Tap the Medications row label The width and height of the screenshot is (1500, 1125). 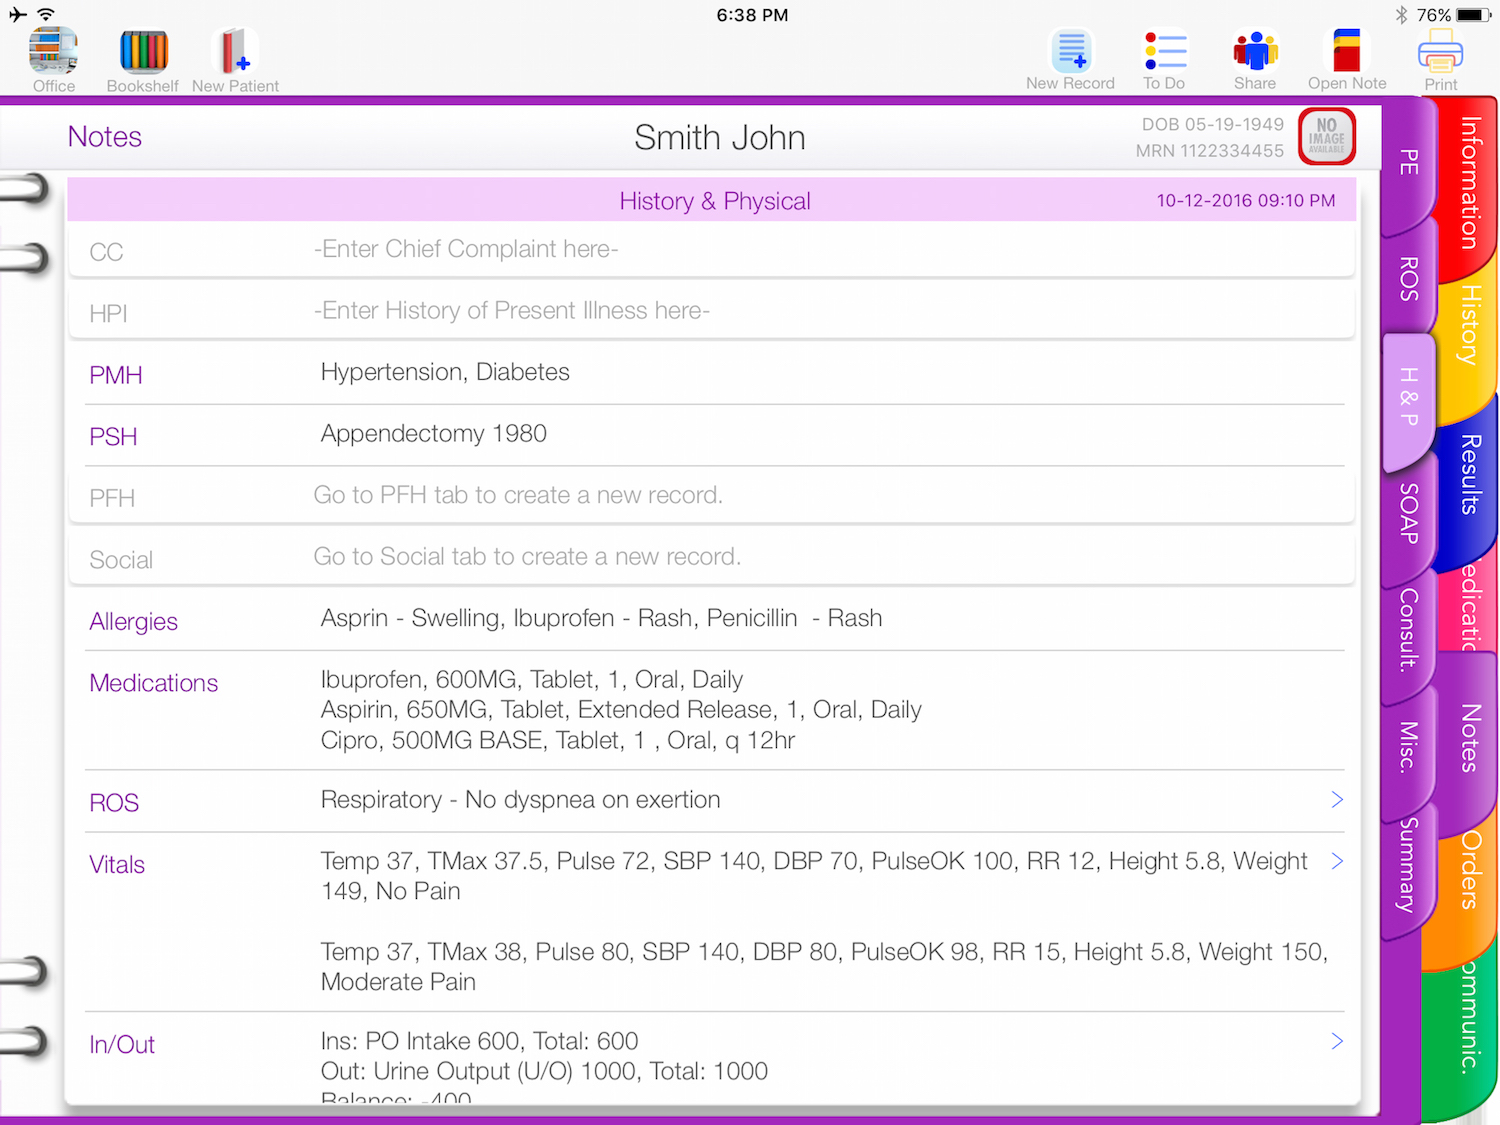(154, 683)
